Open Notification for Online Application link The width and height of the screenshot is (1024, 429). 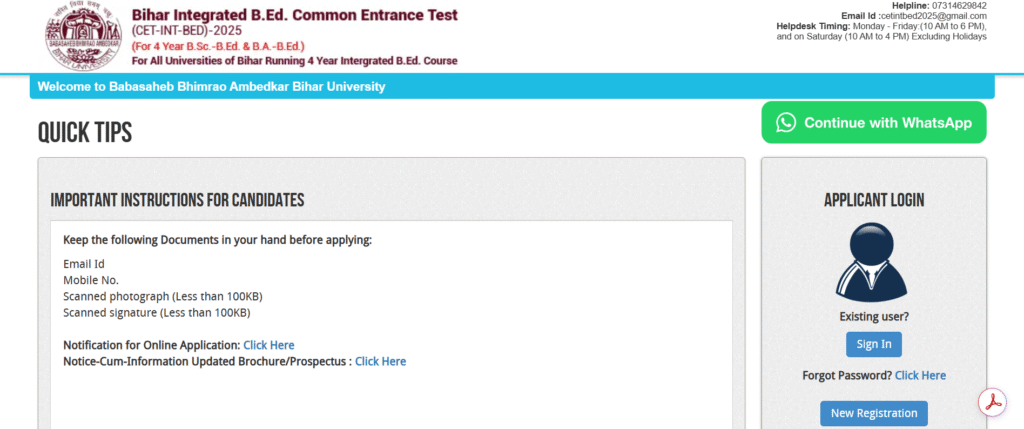click(268, 345)
